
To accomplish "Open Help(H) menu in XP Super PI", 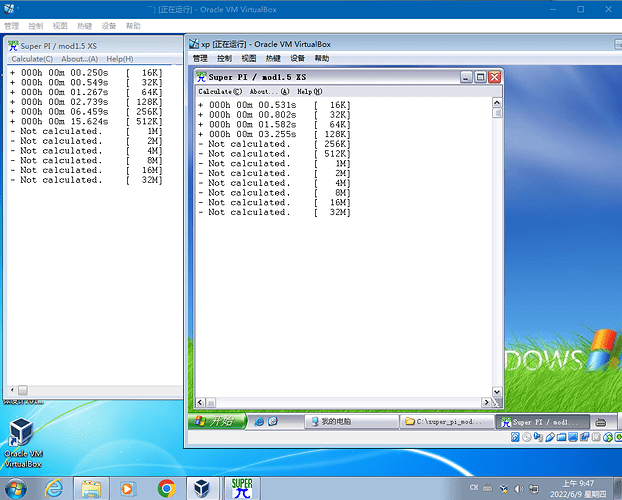I will pos(309,92).
